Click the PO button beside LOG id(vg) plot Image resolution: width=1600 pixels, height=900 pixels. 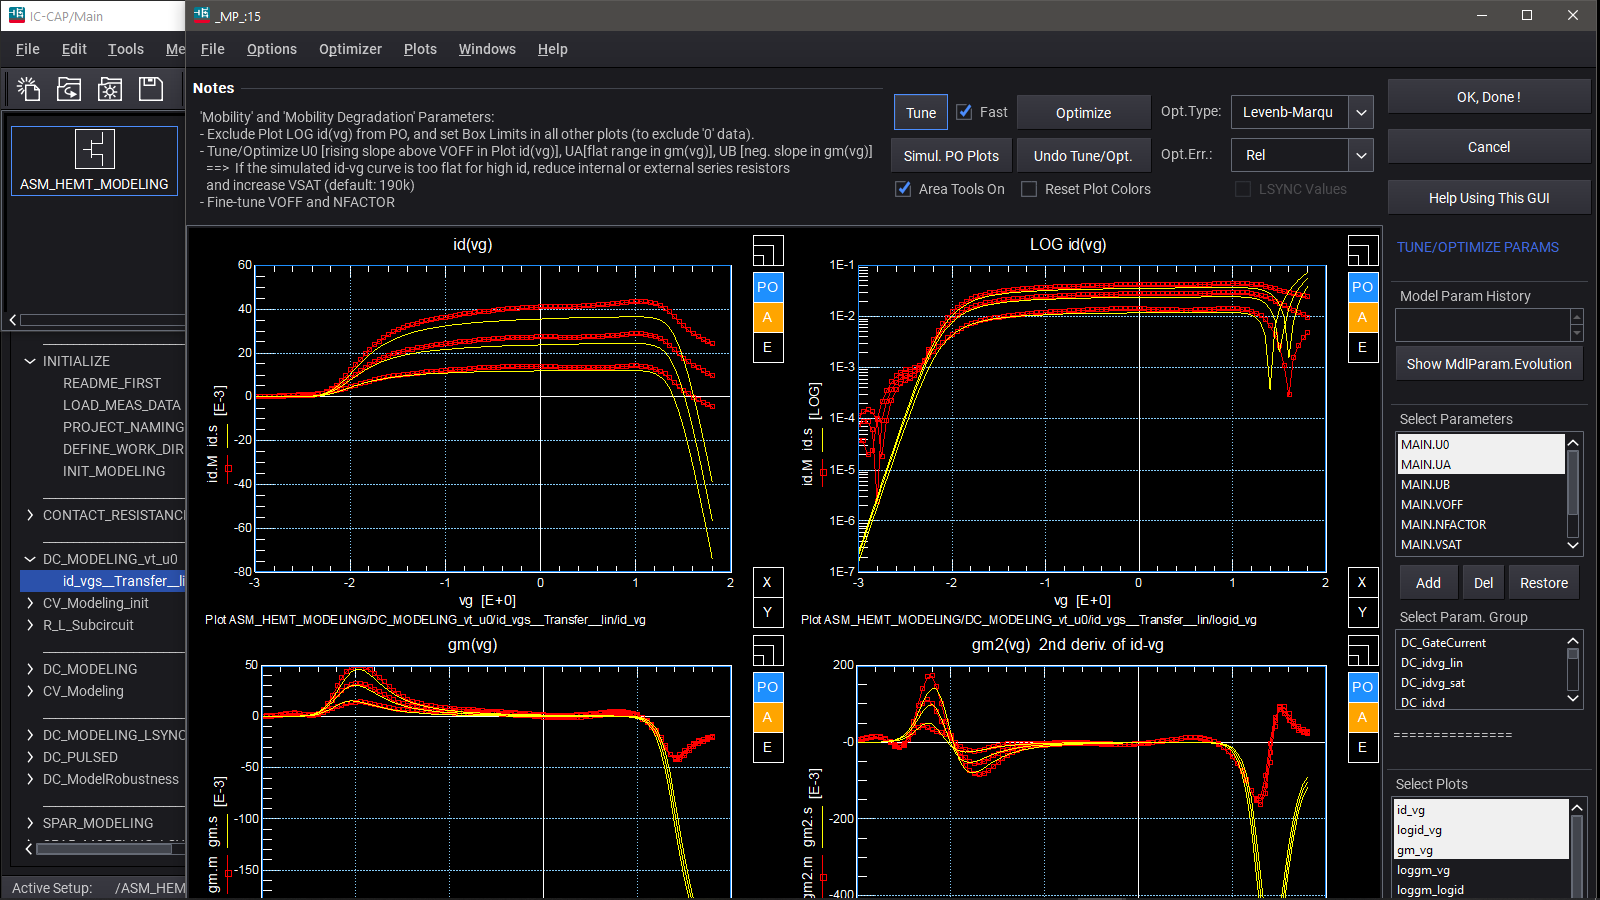(x=1362, y=287)
